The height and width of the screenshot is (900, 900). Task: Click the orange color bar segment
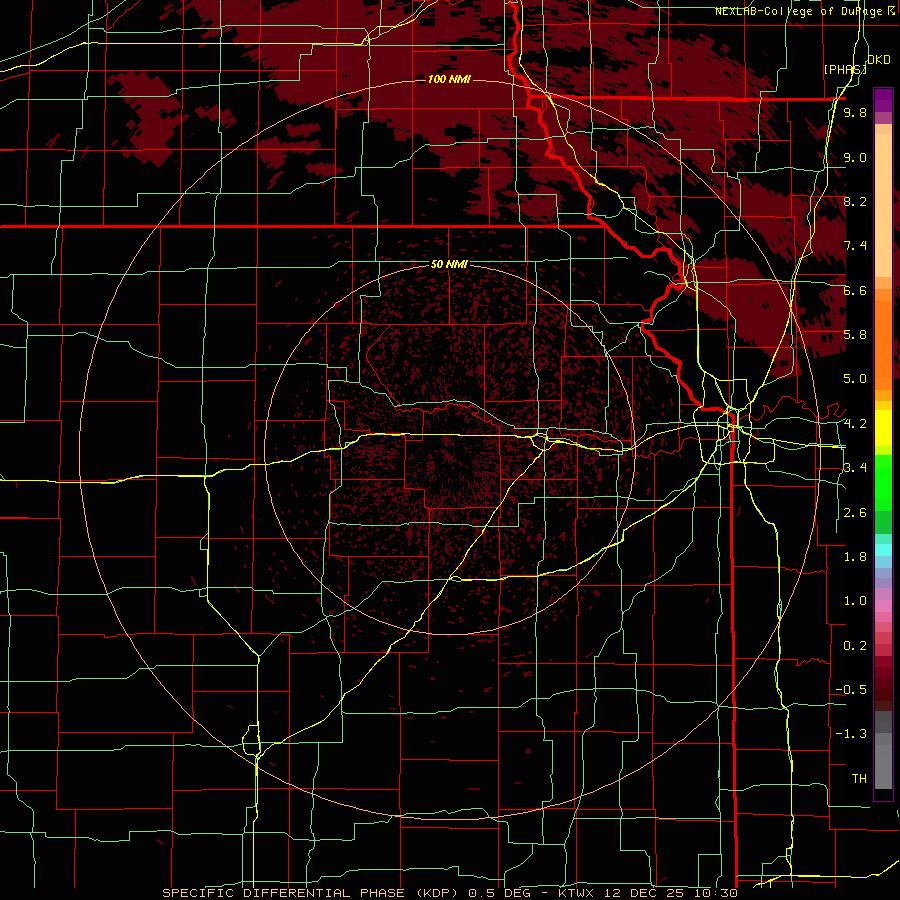click(883, 345)
